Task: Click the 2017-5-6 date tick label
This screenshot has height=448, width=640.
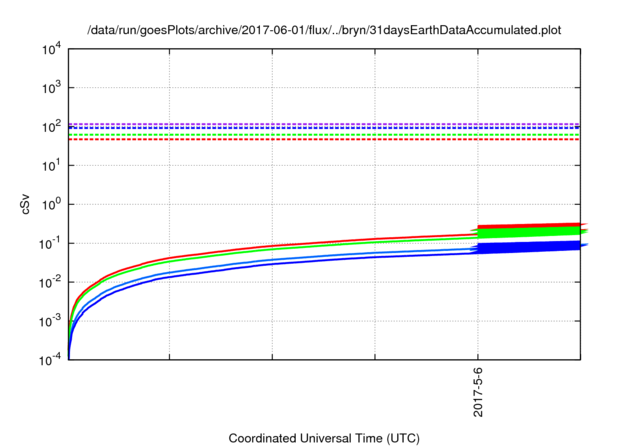Action: 478,392
